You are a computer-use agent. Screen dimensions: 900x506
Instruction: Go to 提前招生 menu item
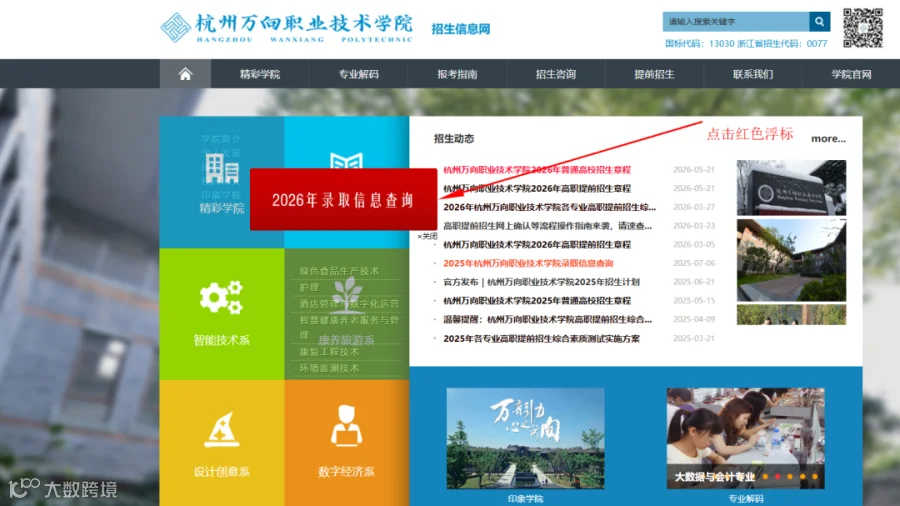coord(654,74)
